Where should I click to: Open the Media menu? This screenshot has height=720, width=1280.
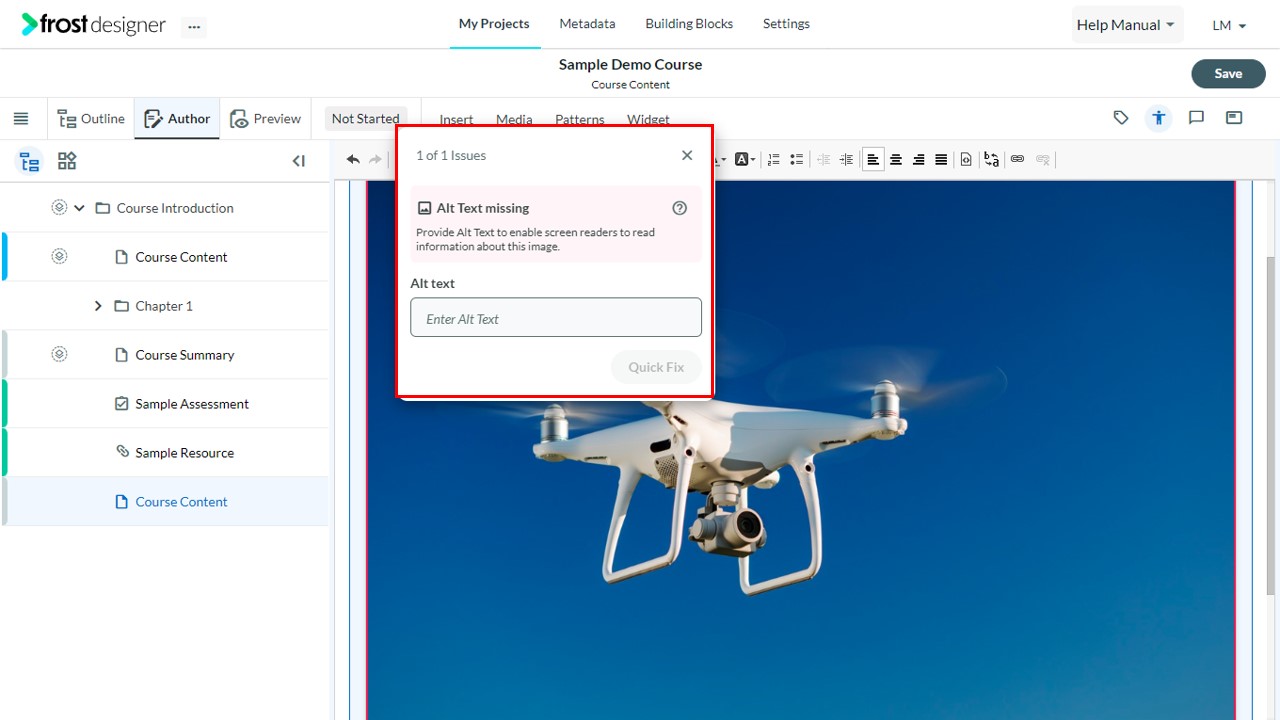[514, 119]
